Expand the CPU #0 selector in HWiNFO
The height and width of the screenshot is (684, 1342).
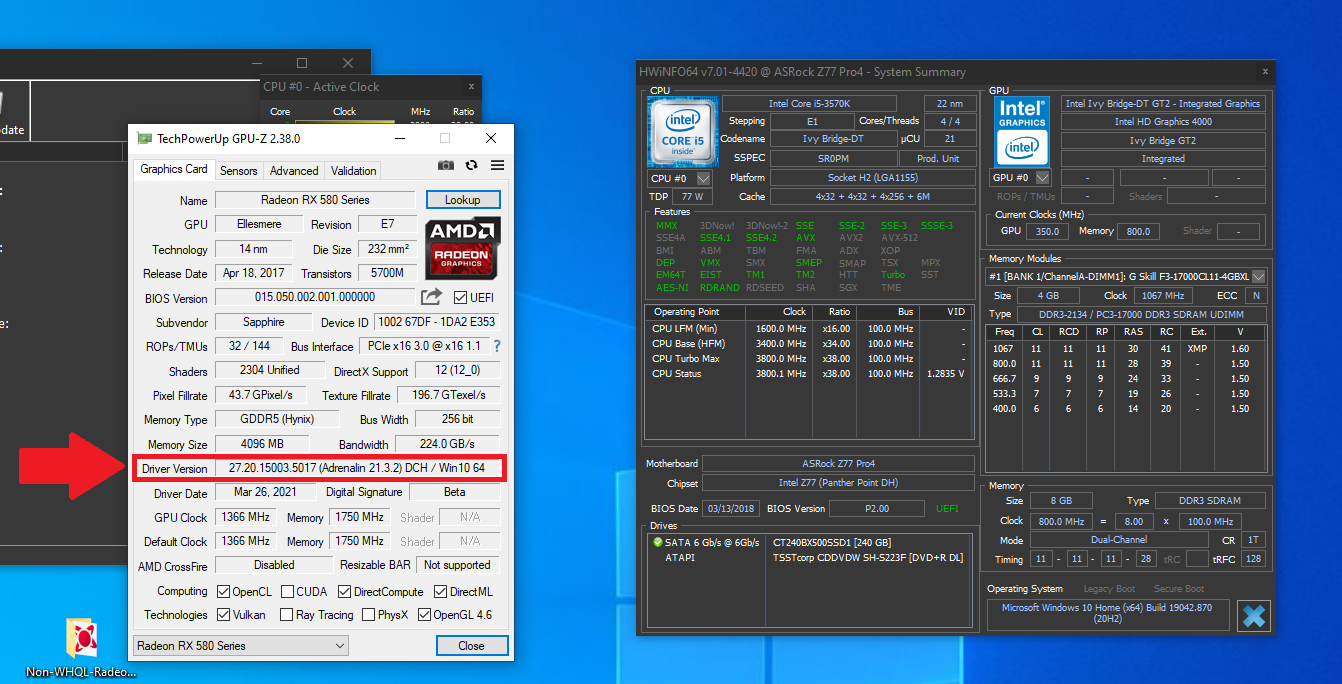coord(703,178)
